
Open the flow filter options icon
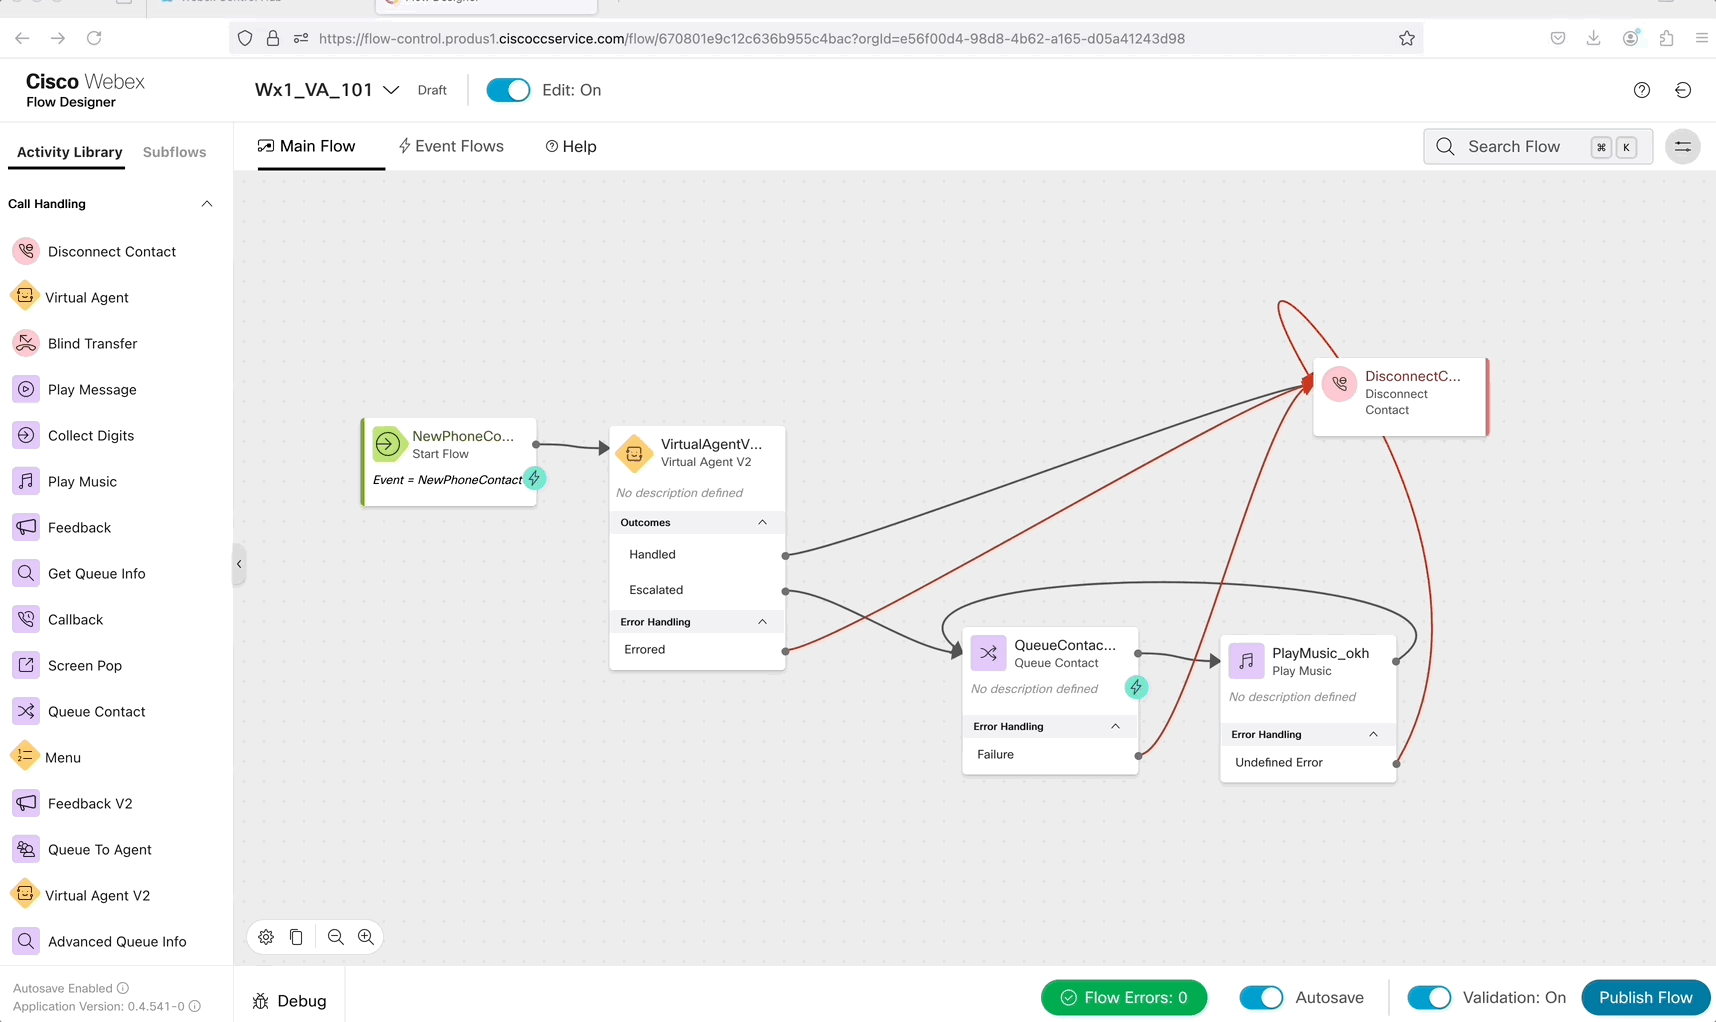click(x=1683, y=147)
